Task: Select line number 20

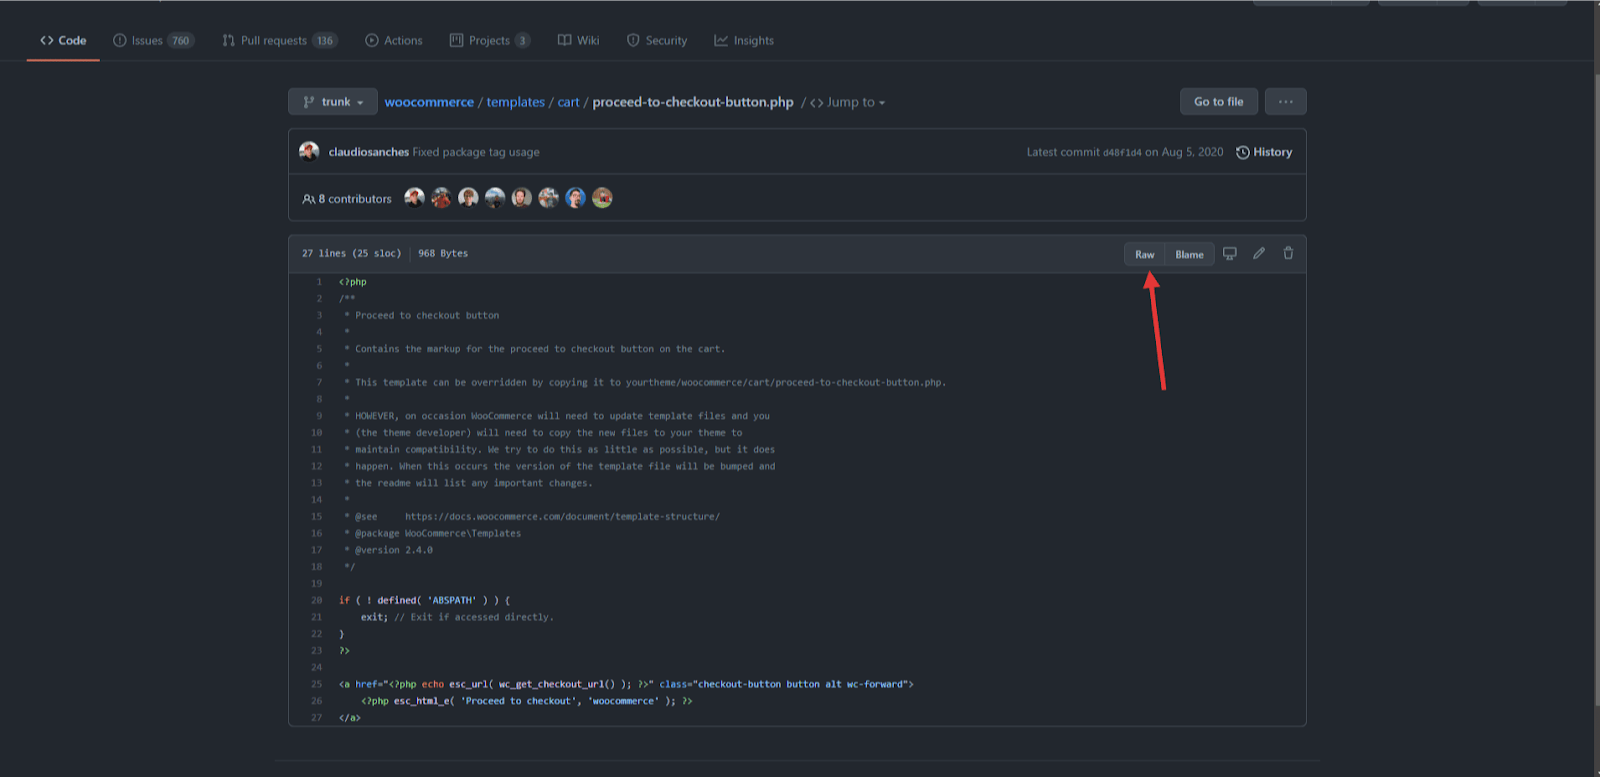Action: click(x=316, y=600)
